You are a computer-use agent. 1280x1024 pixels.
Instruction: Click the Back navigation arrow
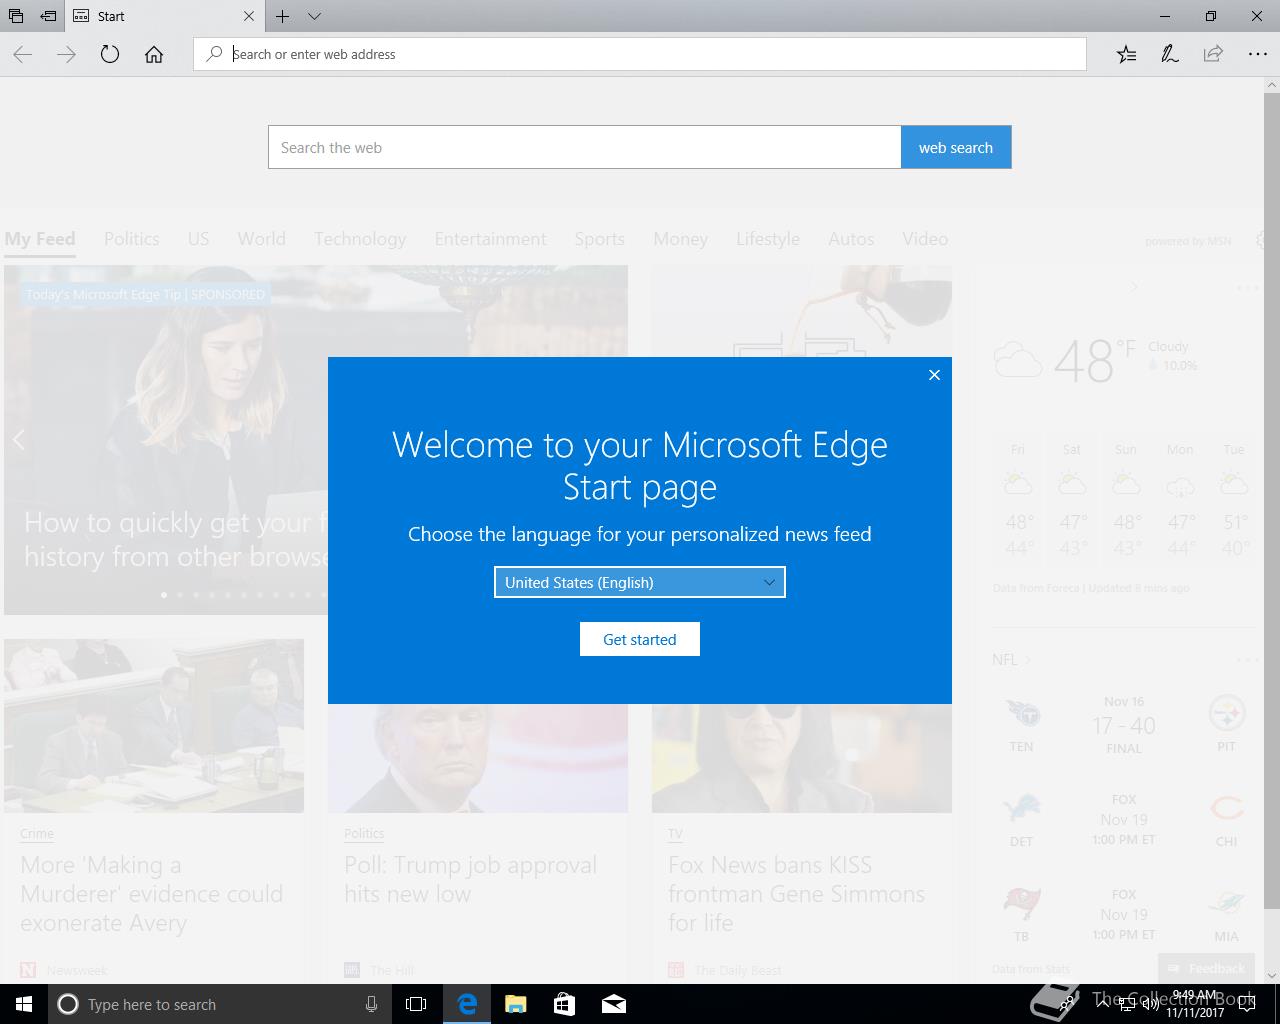[x=23, y=54]
